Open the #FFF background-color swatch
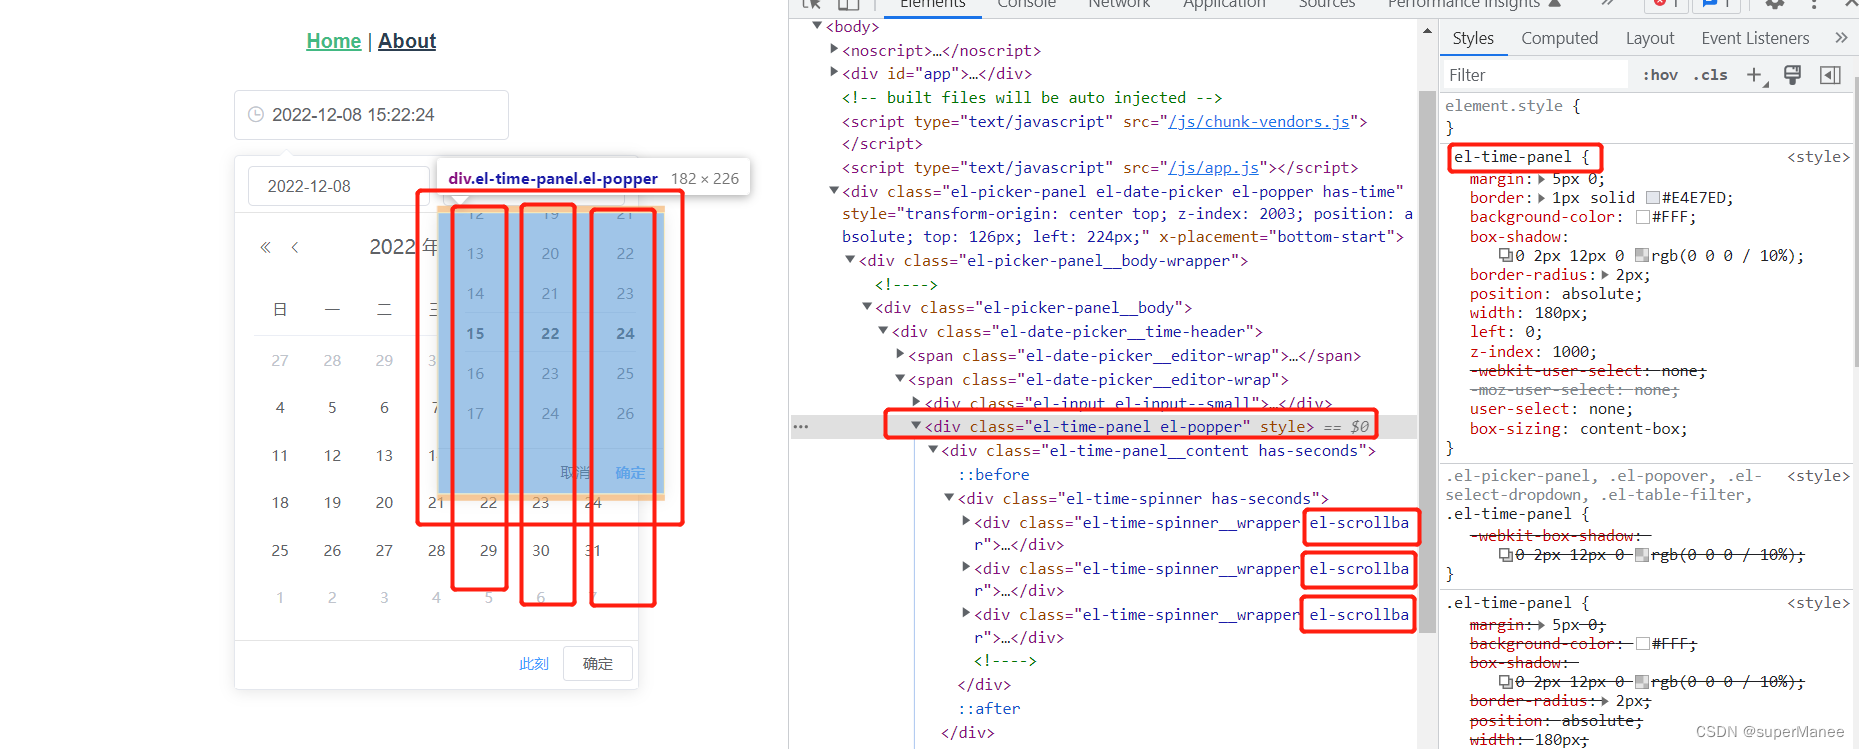Image resolution: width=1859 pixels, height=749 pixels. click(x=1643, y=217)
